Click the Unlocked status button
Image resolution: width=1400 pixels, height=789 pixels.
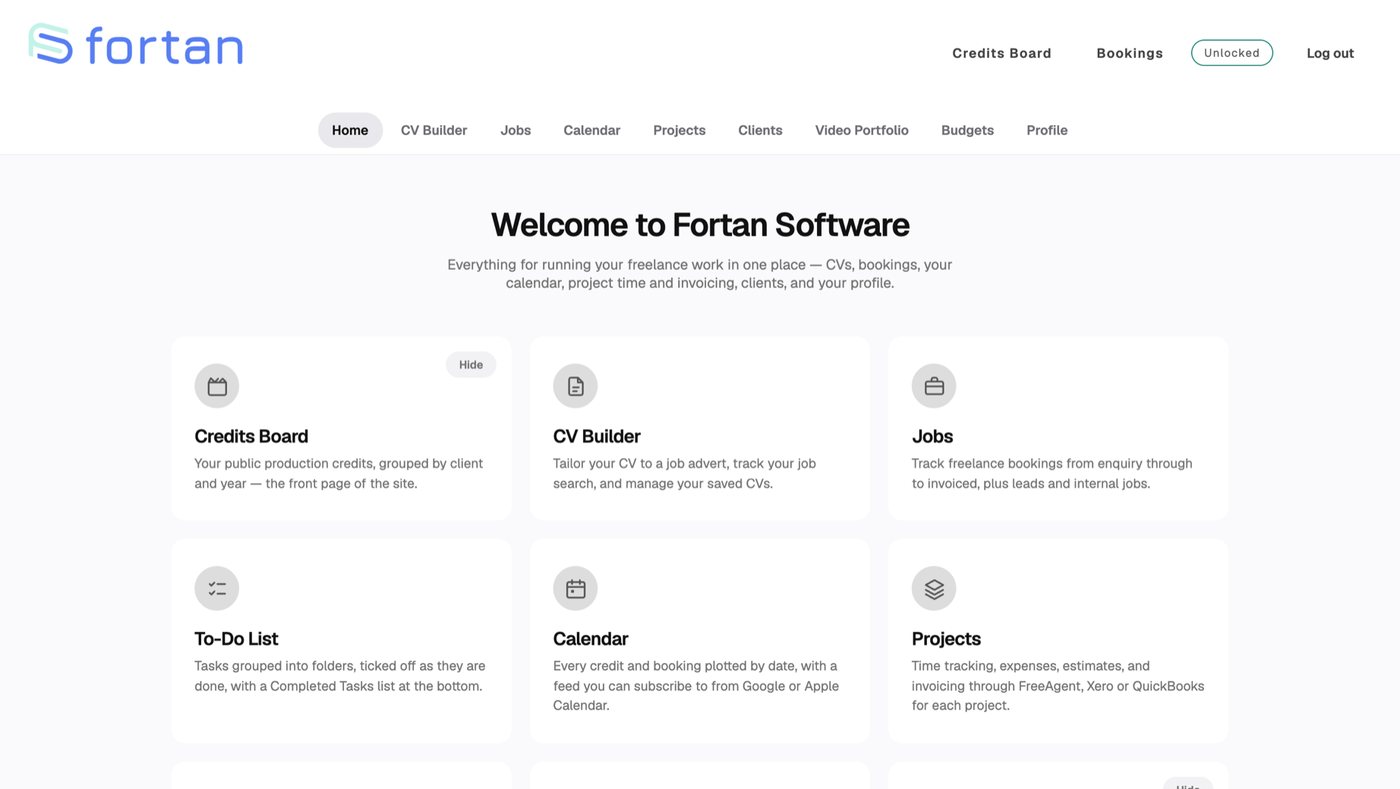tap(1232, 53)
